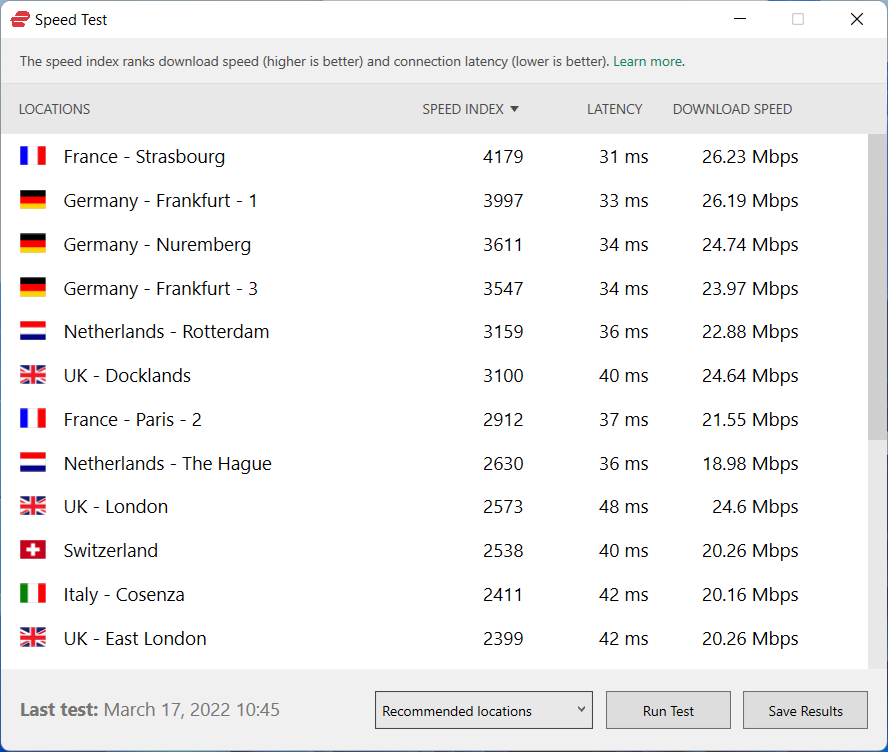The height and width of the screenshot is (752, 888).
Task: Click the 24.74 Mbps download speed
Action: [750, 245]
